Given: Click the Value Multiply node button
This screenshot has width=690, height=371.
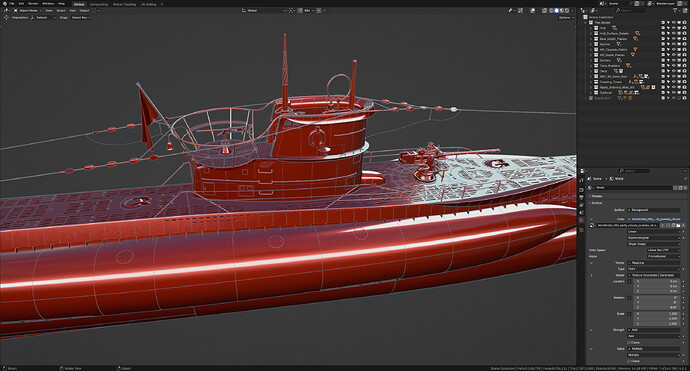Looking at the screenshot, I should pos(653,349).
